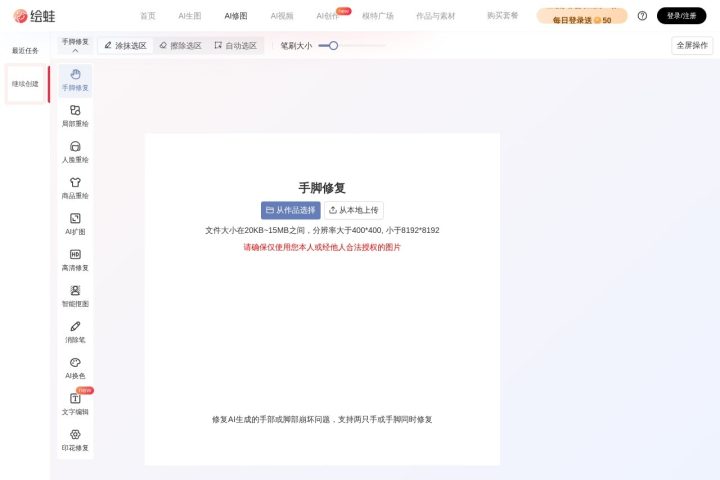The width and height of the screenshot is (720, 480).
Task: Open the AI修图 tab
Action: [x=236, y=16]
